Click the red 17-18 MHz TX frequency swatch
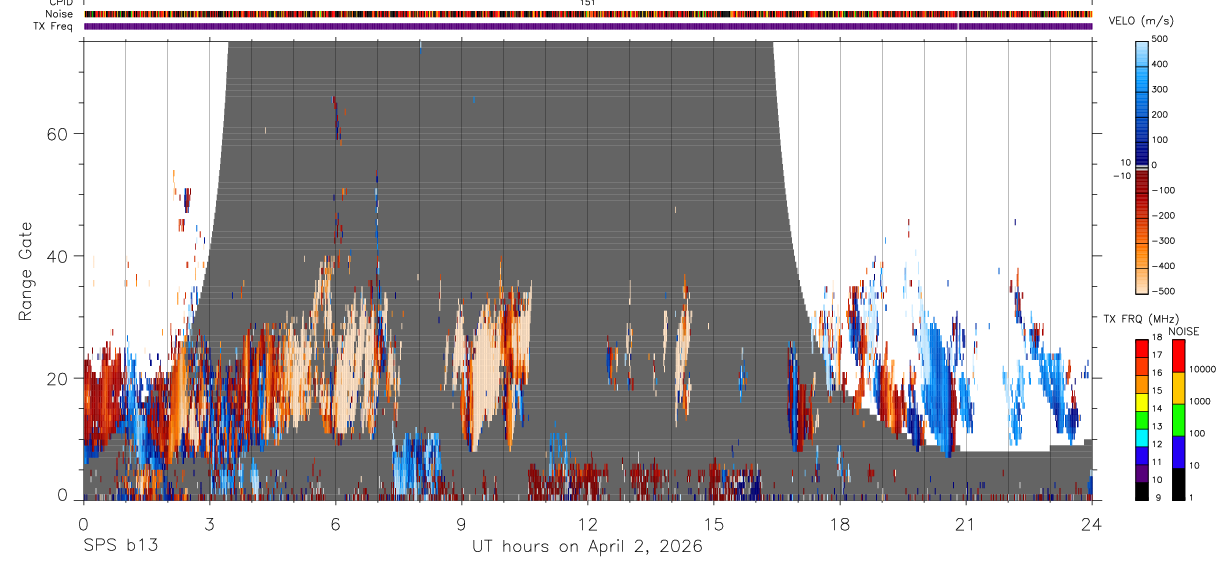The width and height of the screenshot is (1228, 567). (x=1141, y=346)
